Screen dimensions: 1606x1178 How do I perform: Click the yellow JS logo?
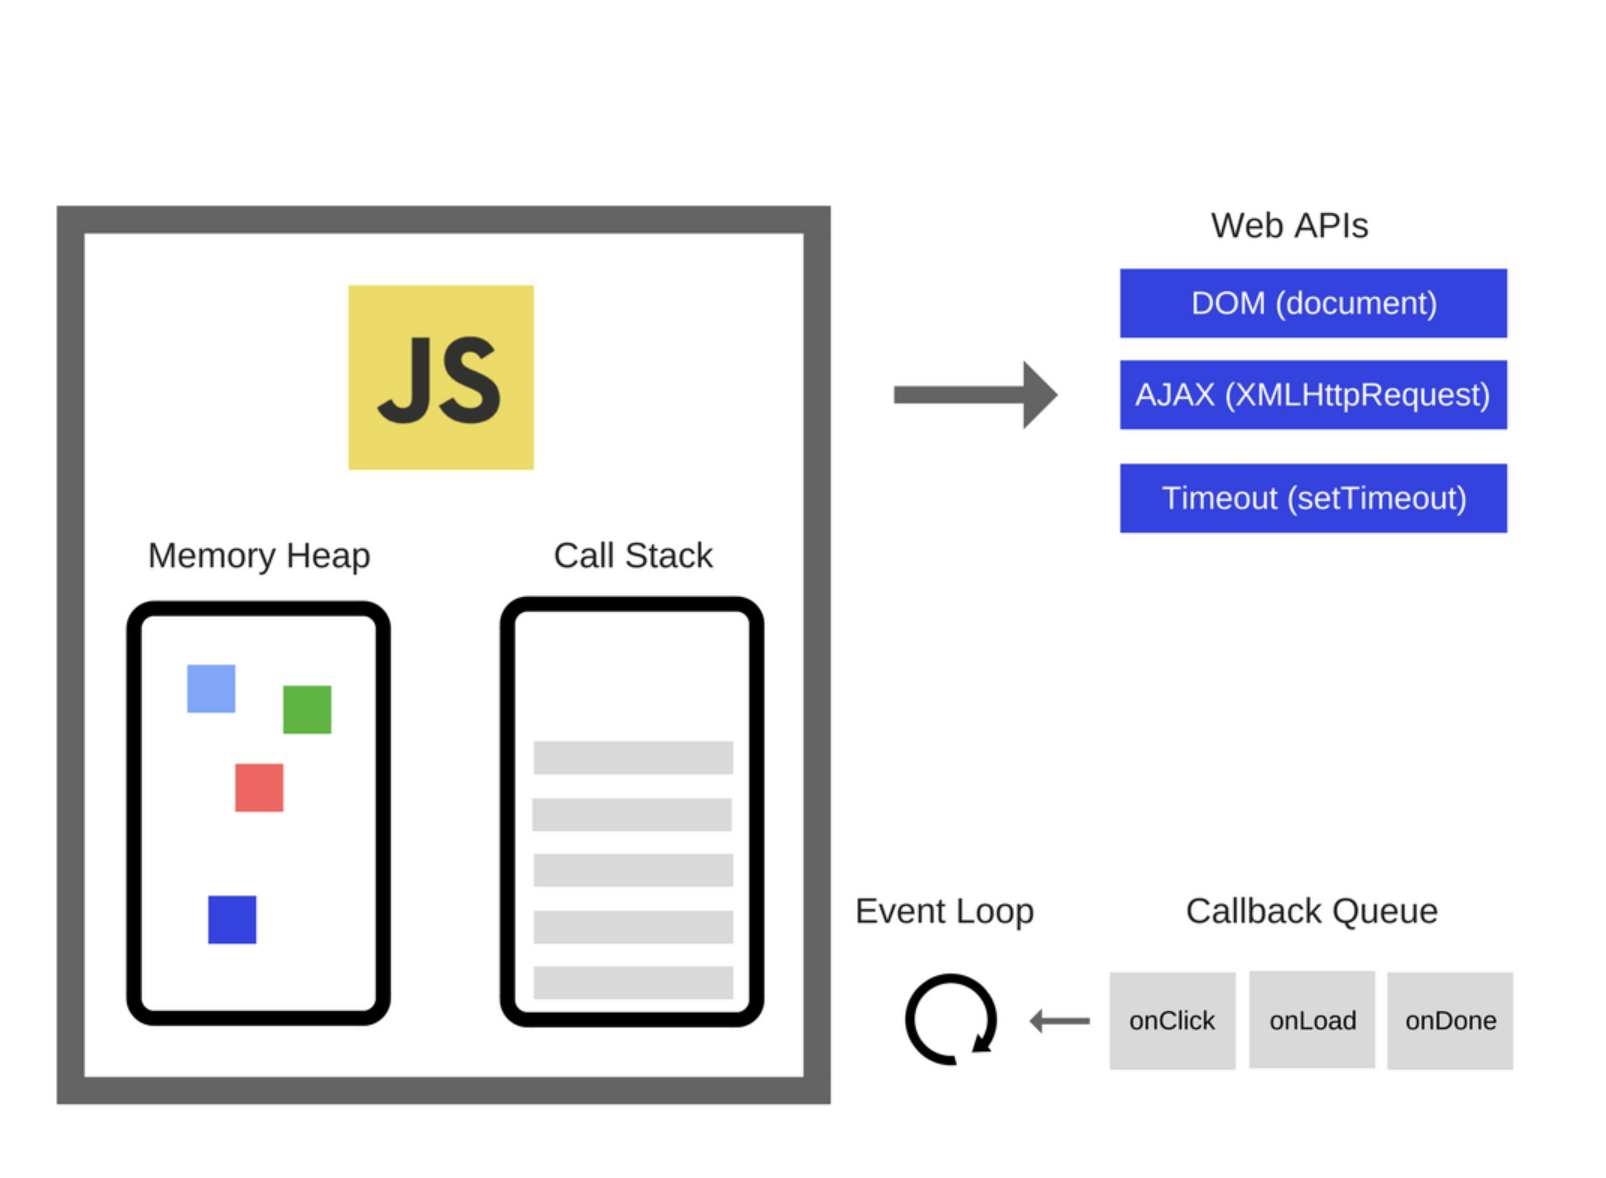[440, 377]
